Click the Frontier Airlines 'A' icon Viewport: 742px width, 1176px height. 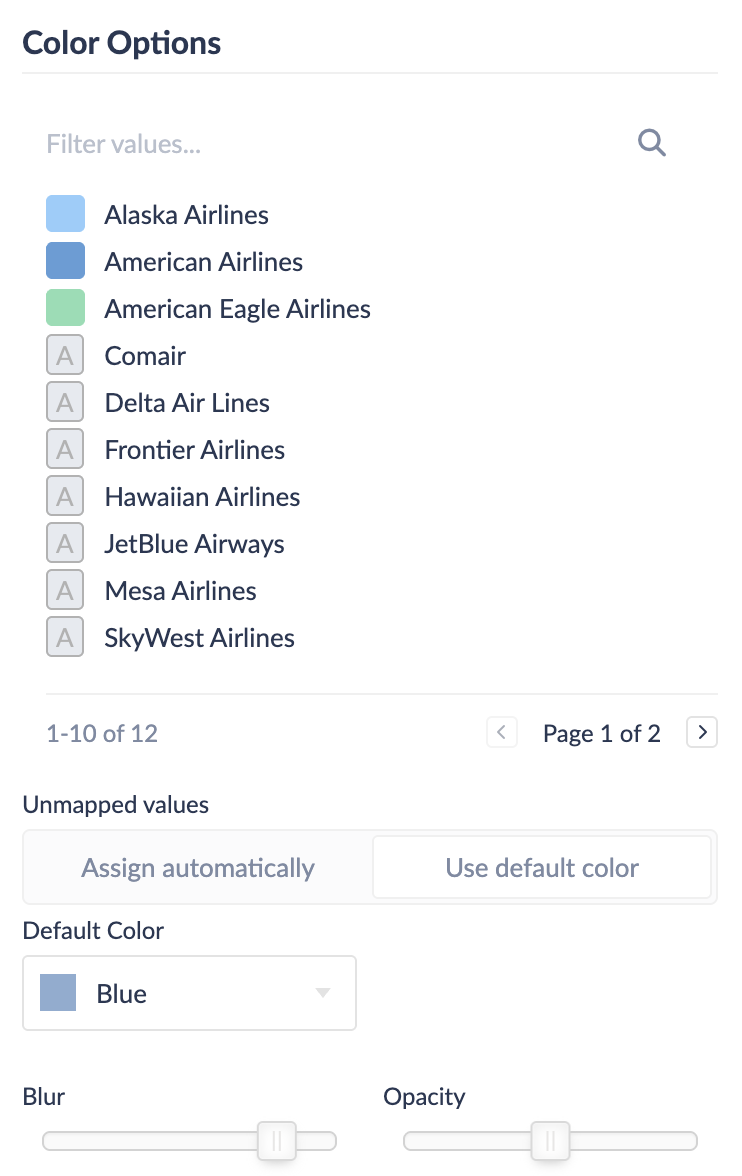pos(65,450)
